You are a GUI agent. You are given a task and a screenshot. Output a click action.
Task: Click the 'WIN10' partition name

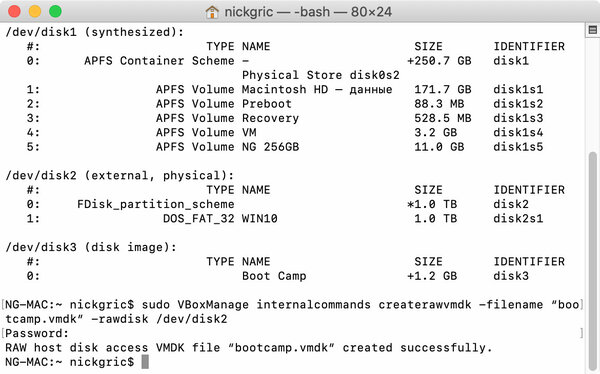(260, 219)
